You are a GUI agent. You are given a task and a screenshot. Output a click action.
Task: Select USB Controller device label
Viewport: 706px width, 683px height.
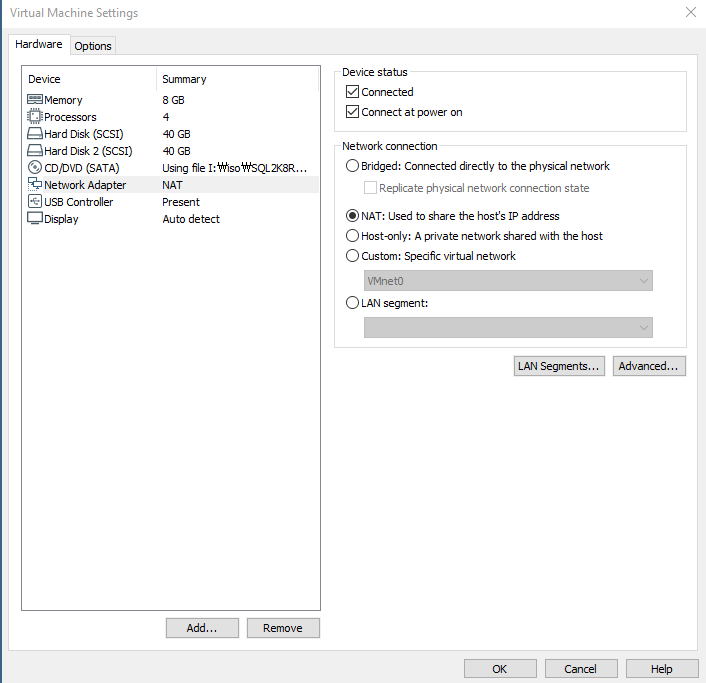point(79,202)
